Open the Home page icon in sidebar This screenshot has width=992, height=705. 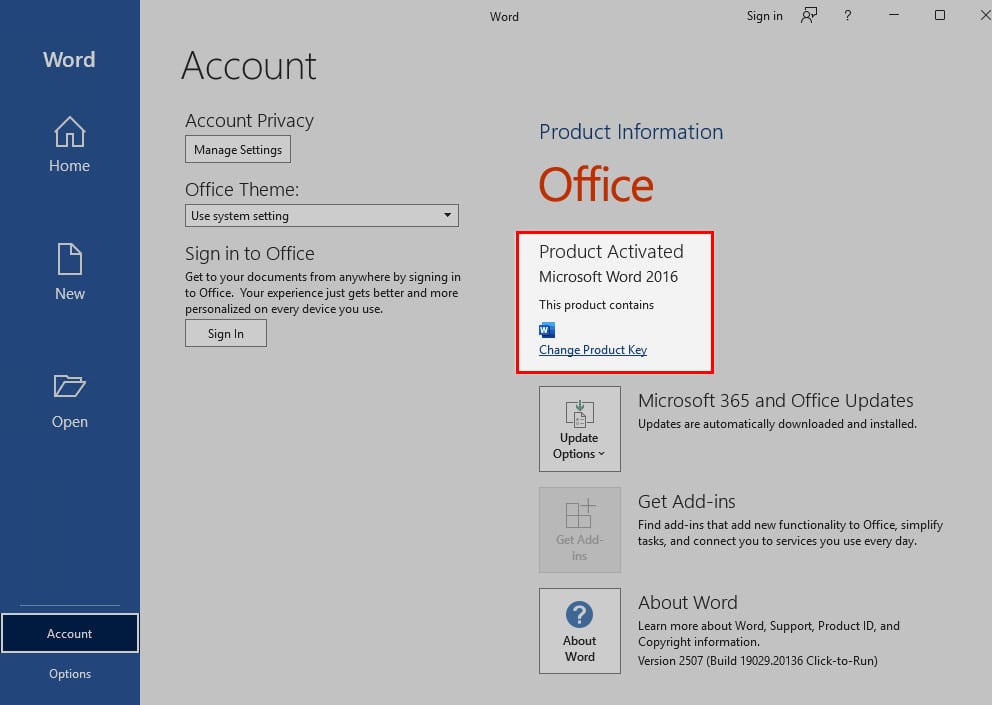[x=70, y=132]
